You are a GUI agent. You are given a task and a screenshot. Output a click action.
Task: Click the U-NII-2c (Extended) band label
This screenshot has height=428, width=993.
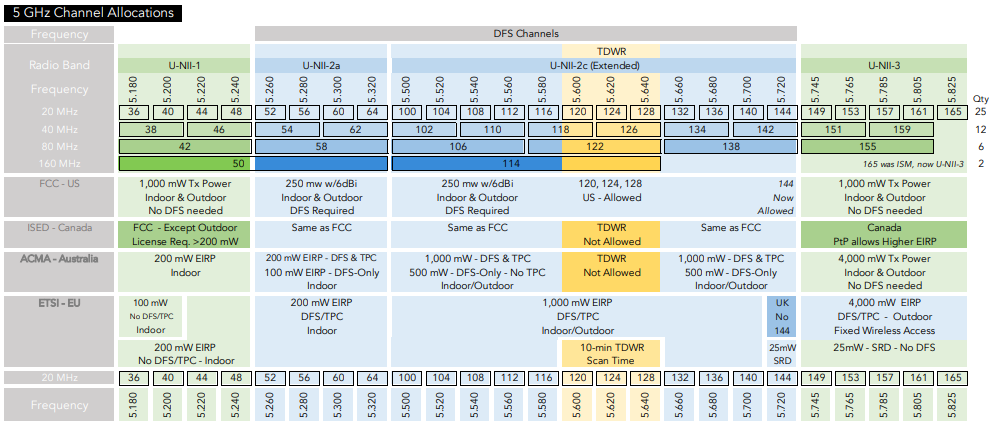(594, 65)
